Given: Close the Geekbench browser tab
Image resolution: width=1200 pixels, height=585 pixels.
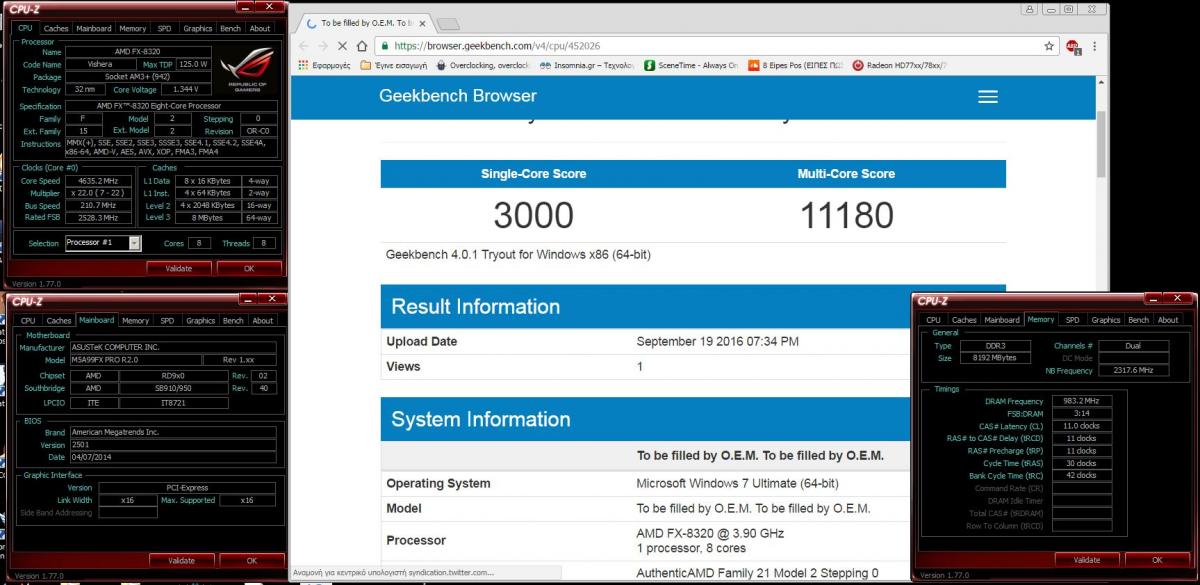Looking at the screenshot, I should pyautogui.click(x=422, y=23).
